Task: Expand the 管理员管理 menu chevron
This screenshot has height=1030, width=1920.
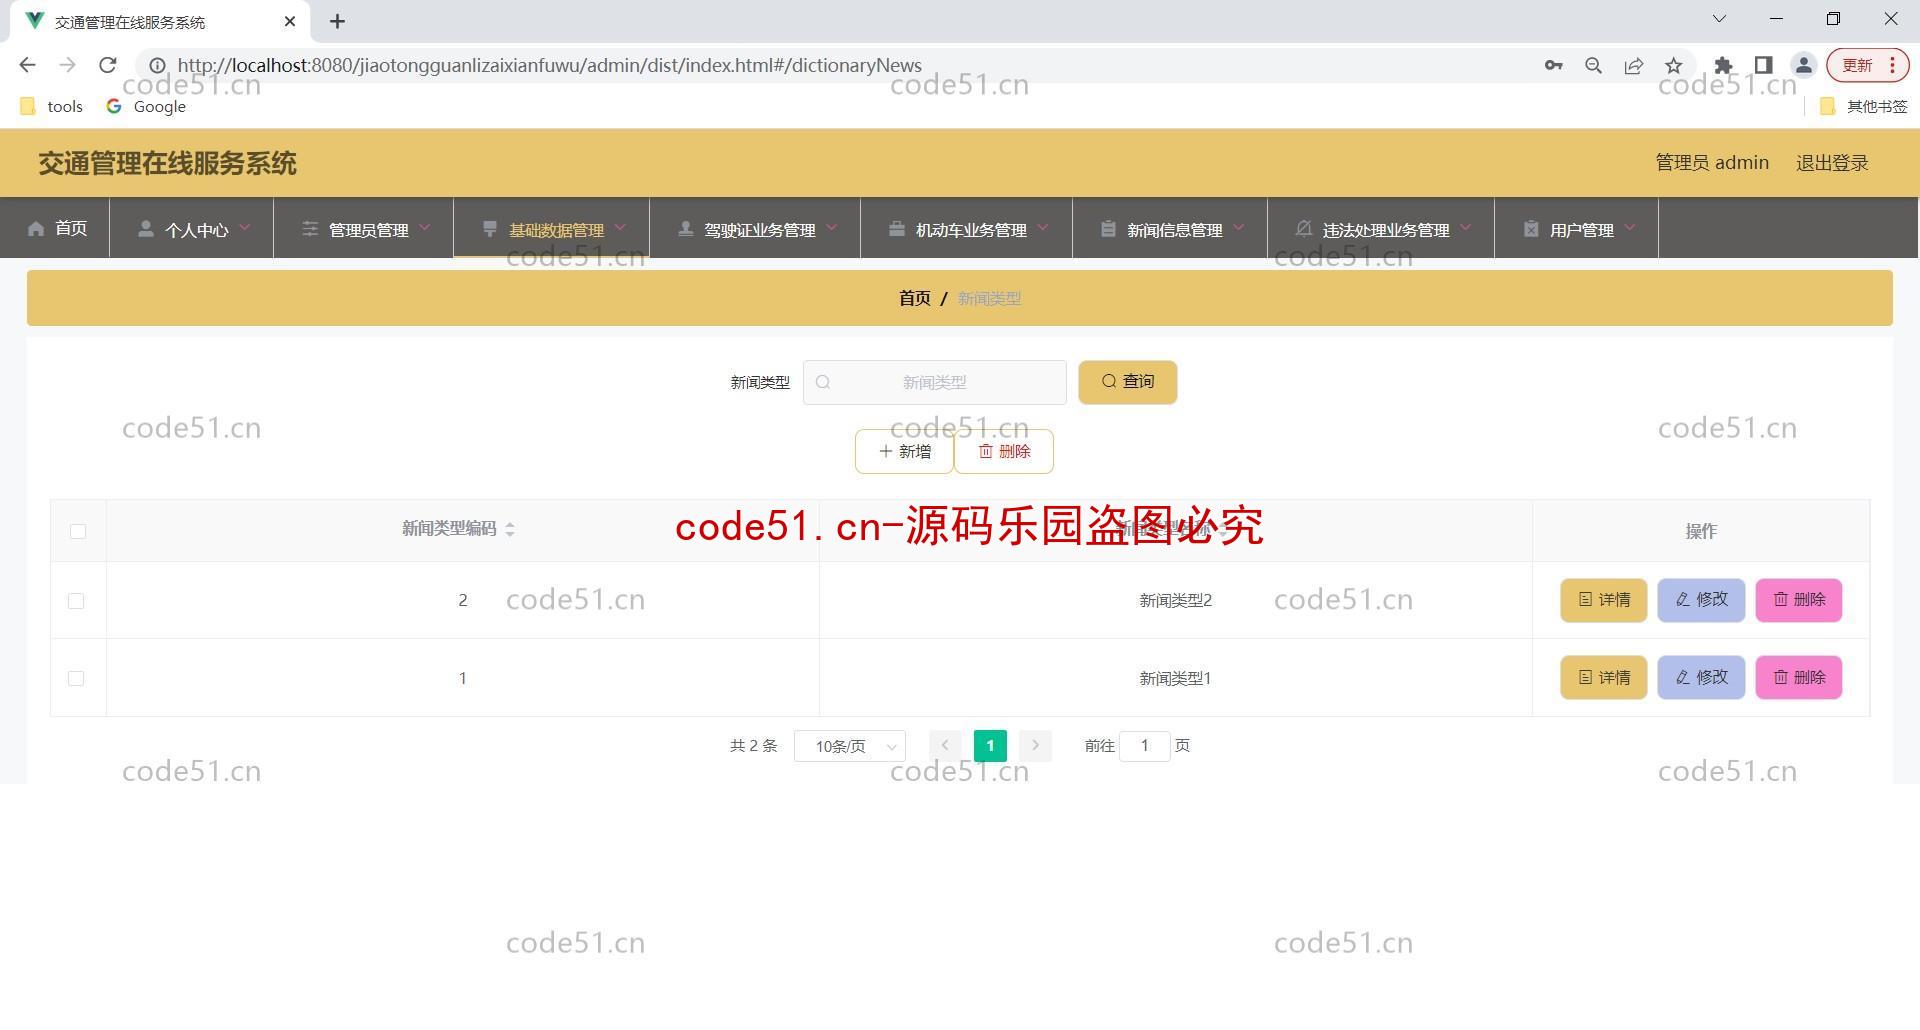Action: click(x=425, y=228)
